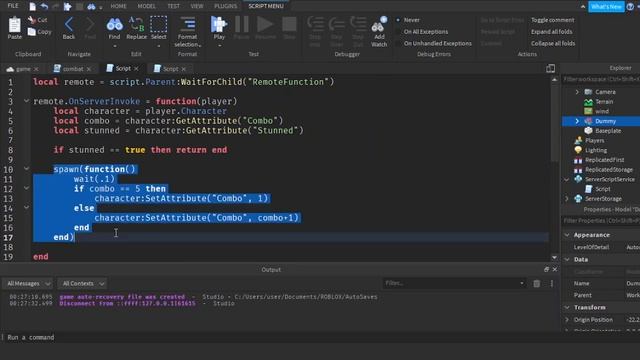Collapse the Data properties section

[x=567, y=260]
